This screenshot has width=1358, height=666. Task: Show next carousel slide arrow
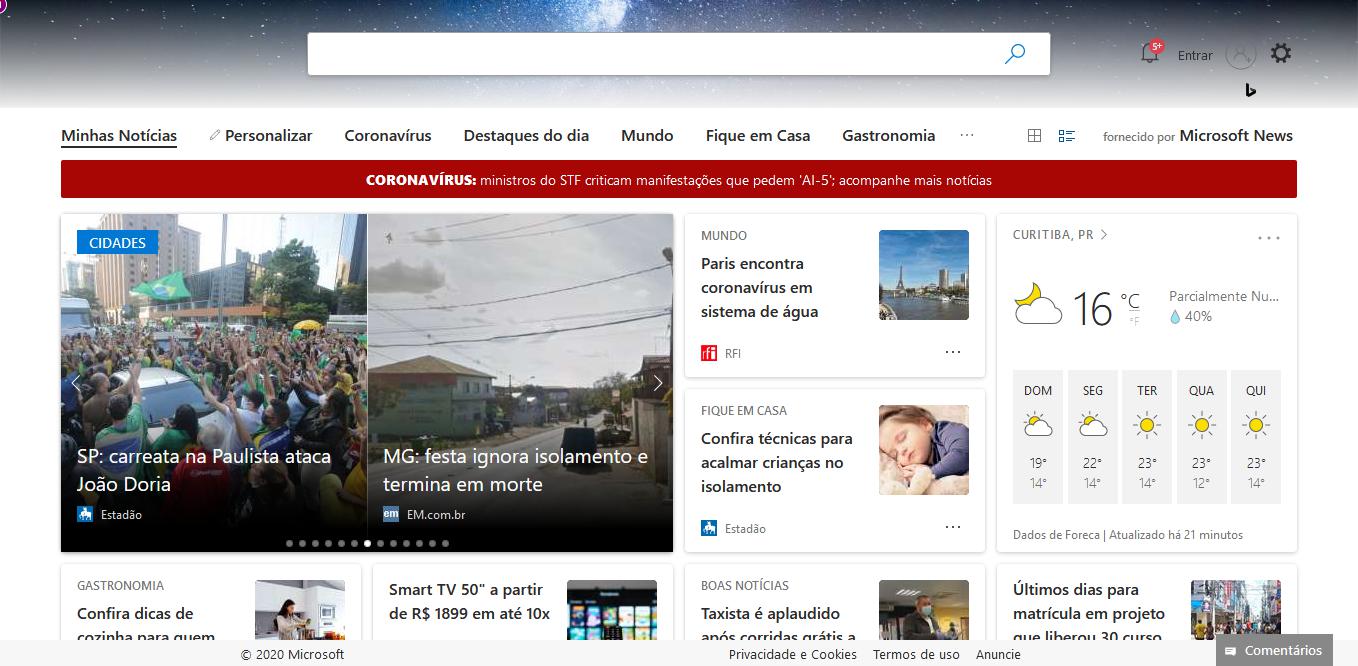tap(657, 383)
